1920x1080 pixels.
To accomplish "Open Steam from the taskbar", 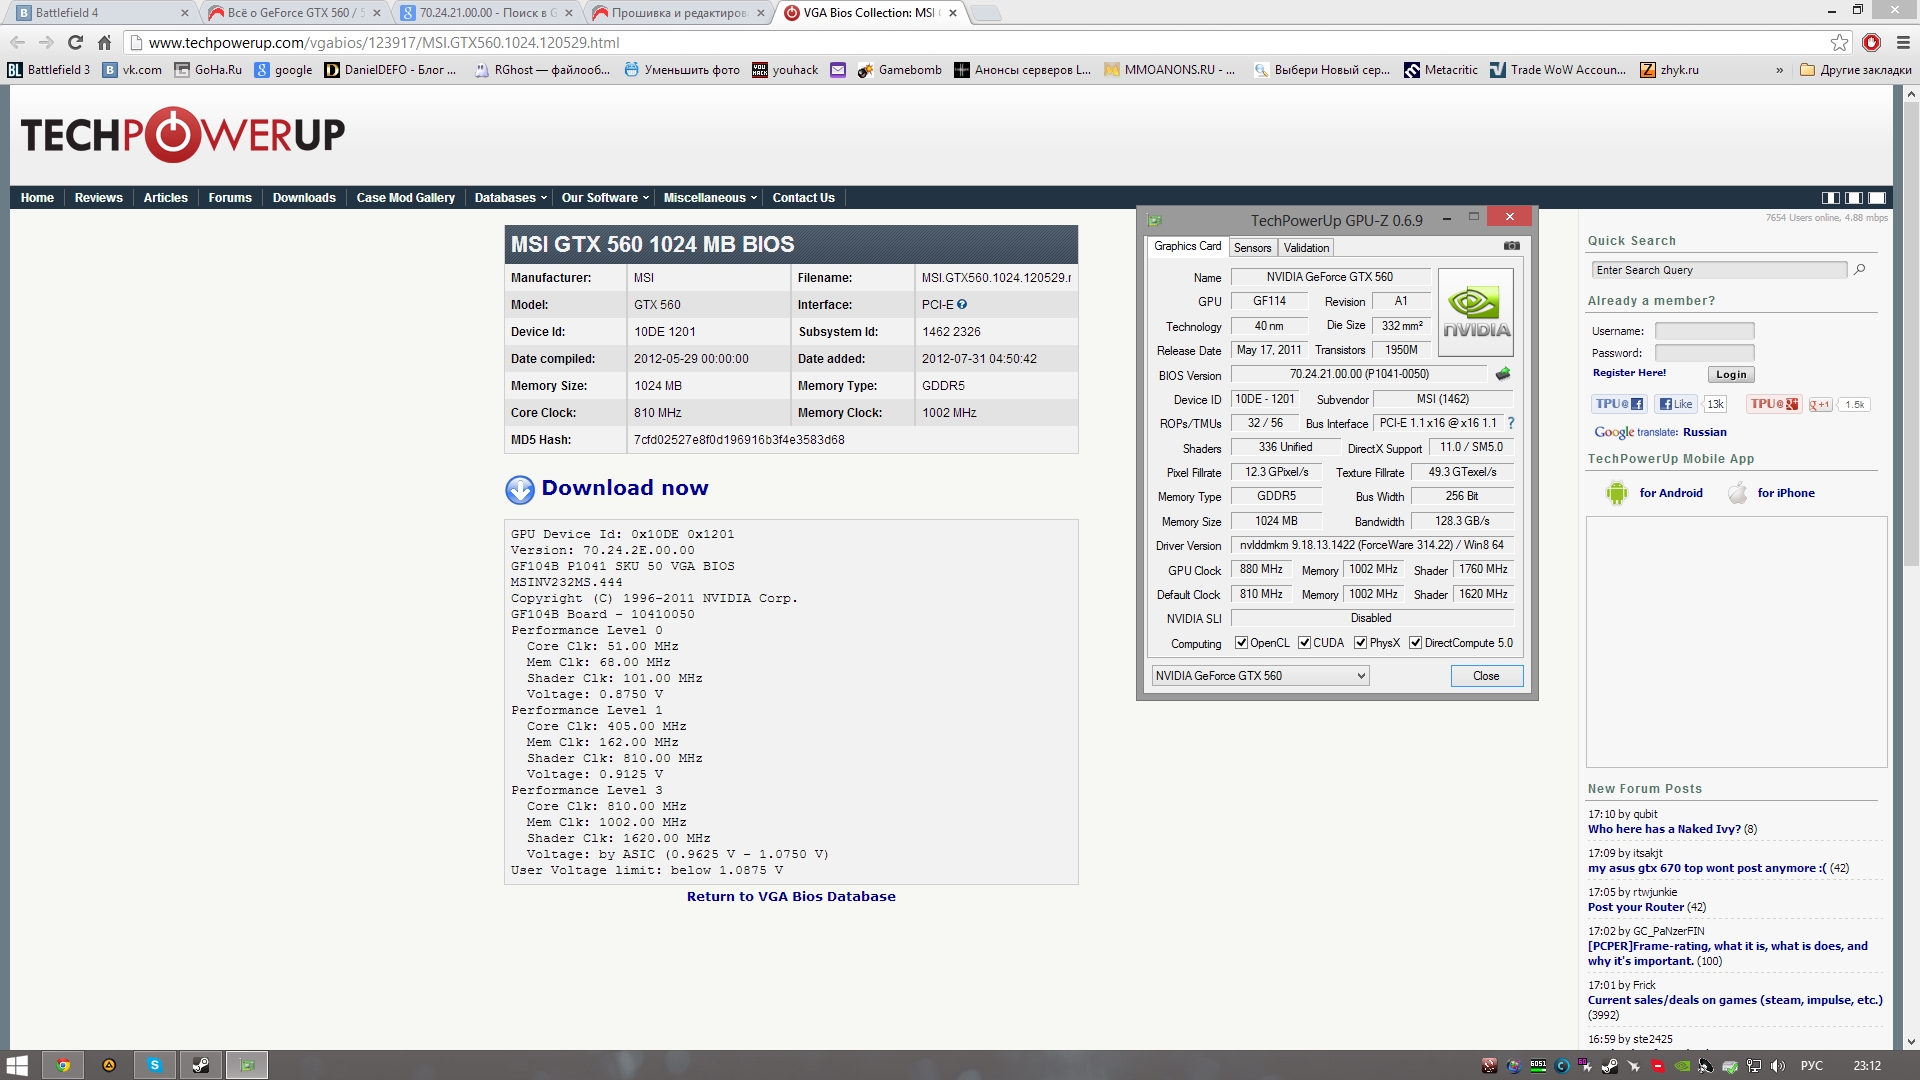I will tap(201, 1065).
